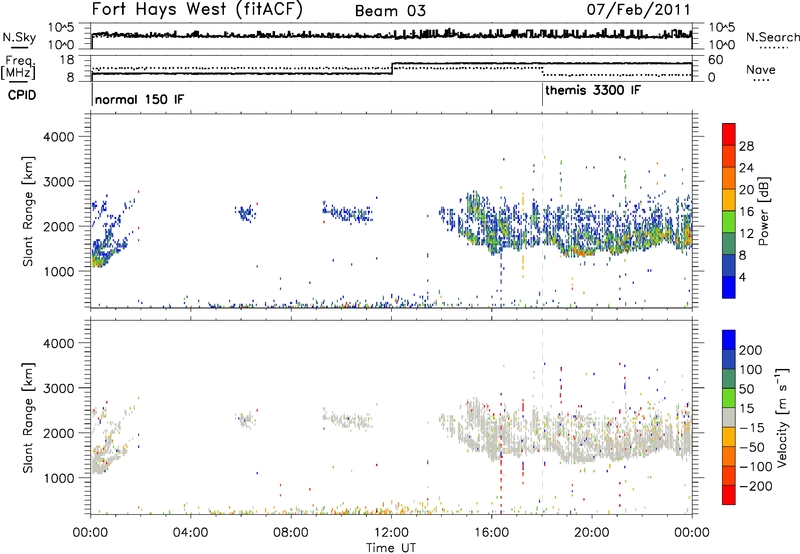Click the '60' Nave axis tick
Screen dimensions: 800x554
716,60
